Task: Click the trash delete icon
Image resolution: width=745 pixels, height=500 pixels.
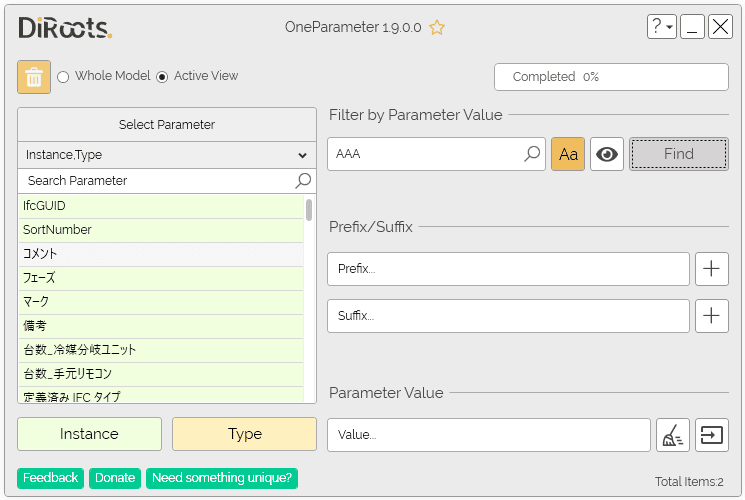Action: click(x=33, y=77)
